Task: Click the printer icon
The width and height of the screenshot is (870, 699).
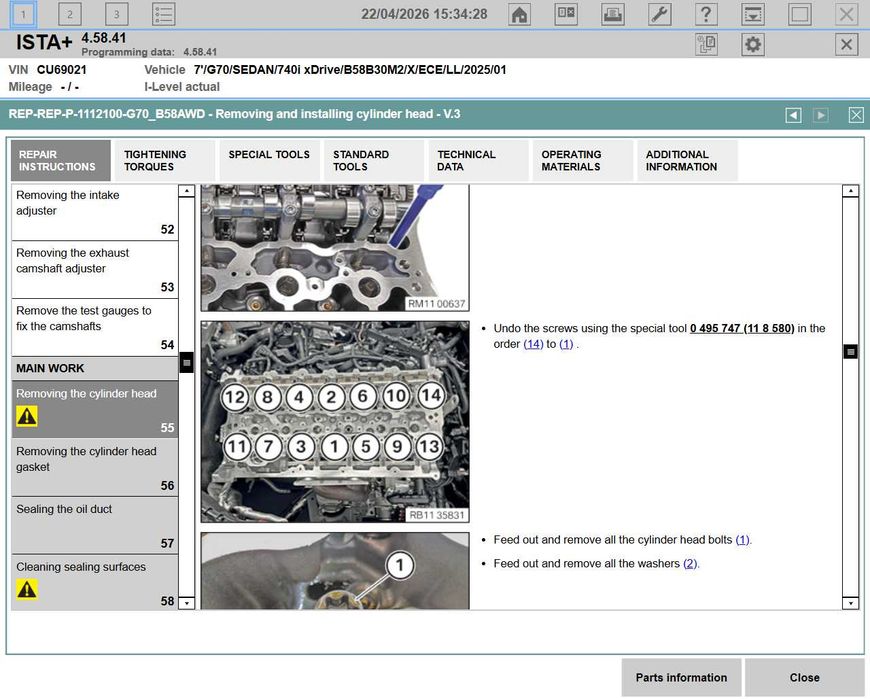Action: click(613, 14)
